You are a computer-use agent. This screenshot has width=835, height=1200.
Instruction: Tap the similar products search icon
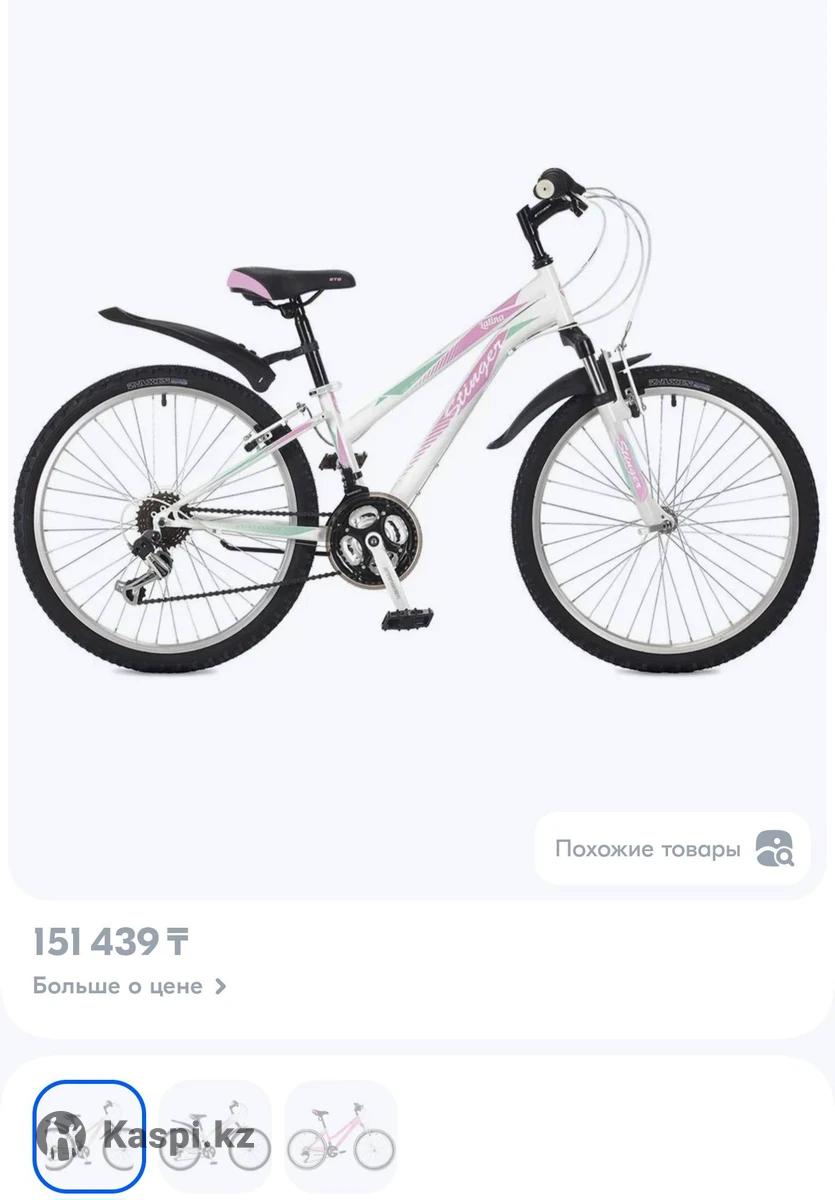tap(774, 849)
